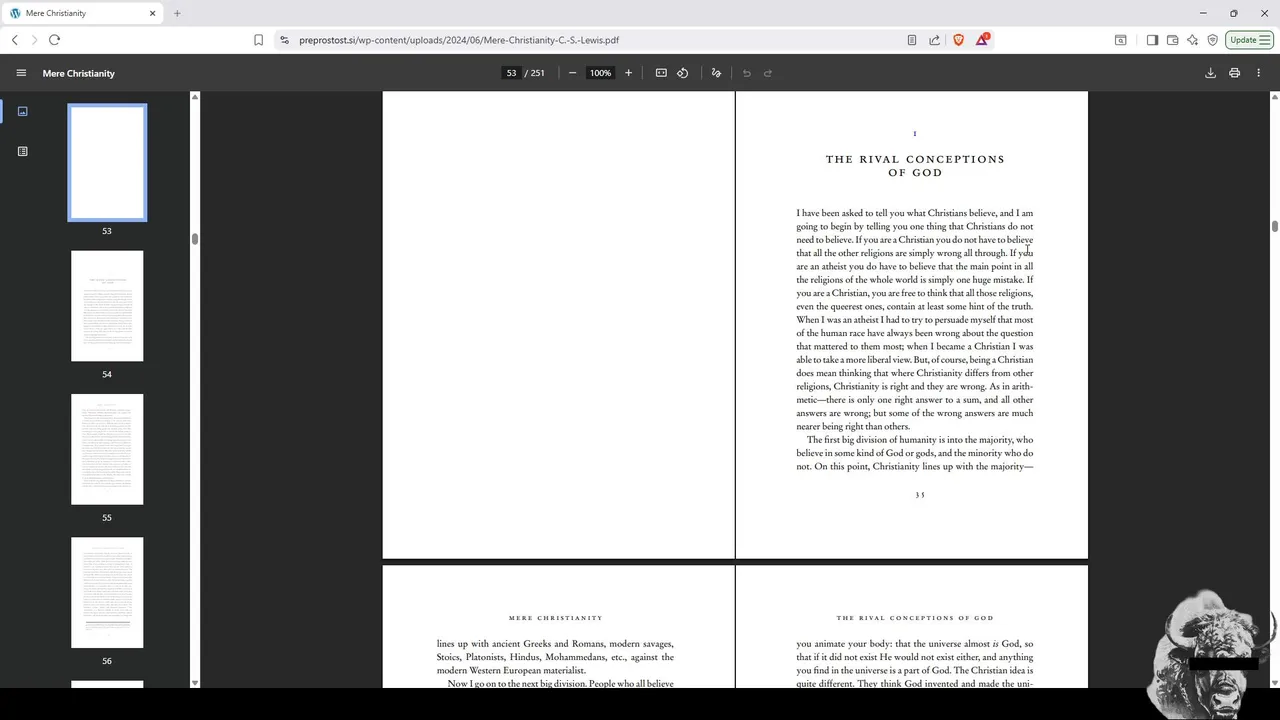
Task: Open reader mode icon in address bar
Action: 912,40
